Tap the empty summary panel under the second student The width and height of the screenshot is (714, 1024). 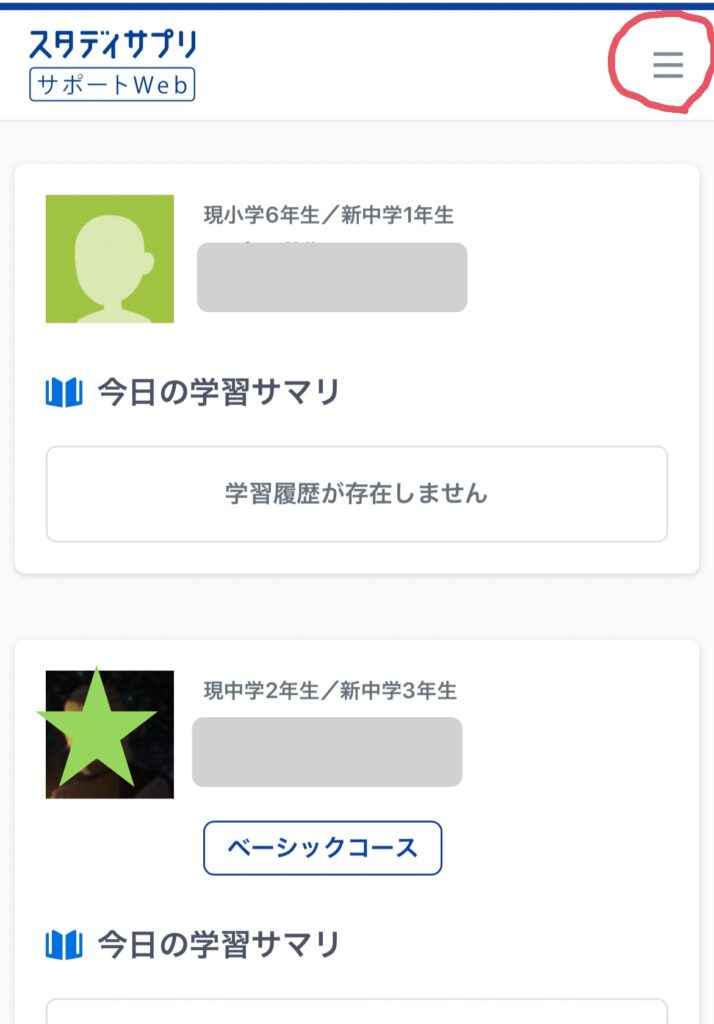(x=356, y=1010)
